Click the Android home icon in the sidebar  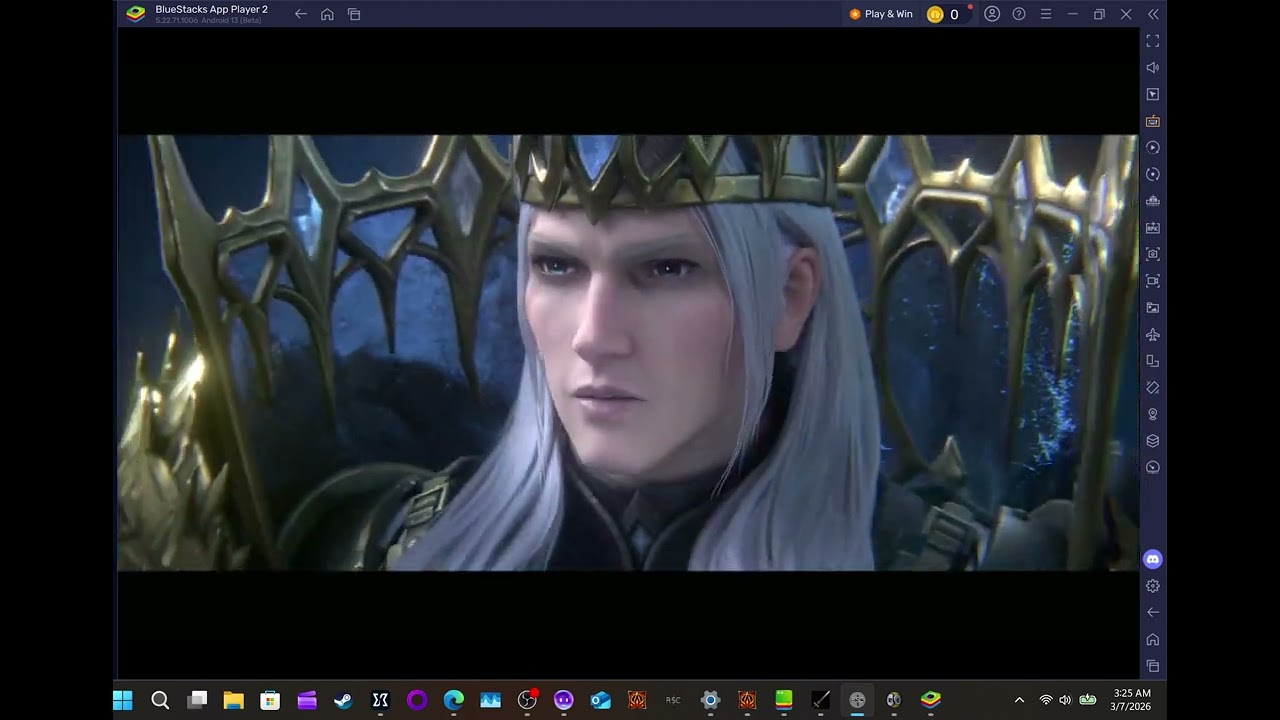[x=1153, y=639]
